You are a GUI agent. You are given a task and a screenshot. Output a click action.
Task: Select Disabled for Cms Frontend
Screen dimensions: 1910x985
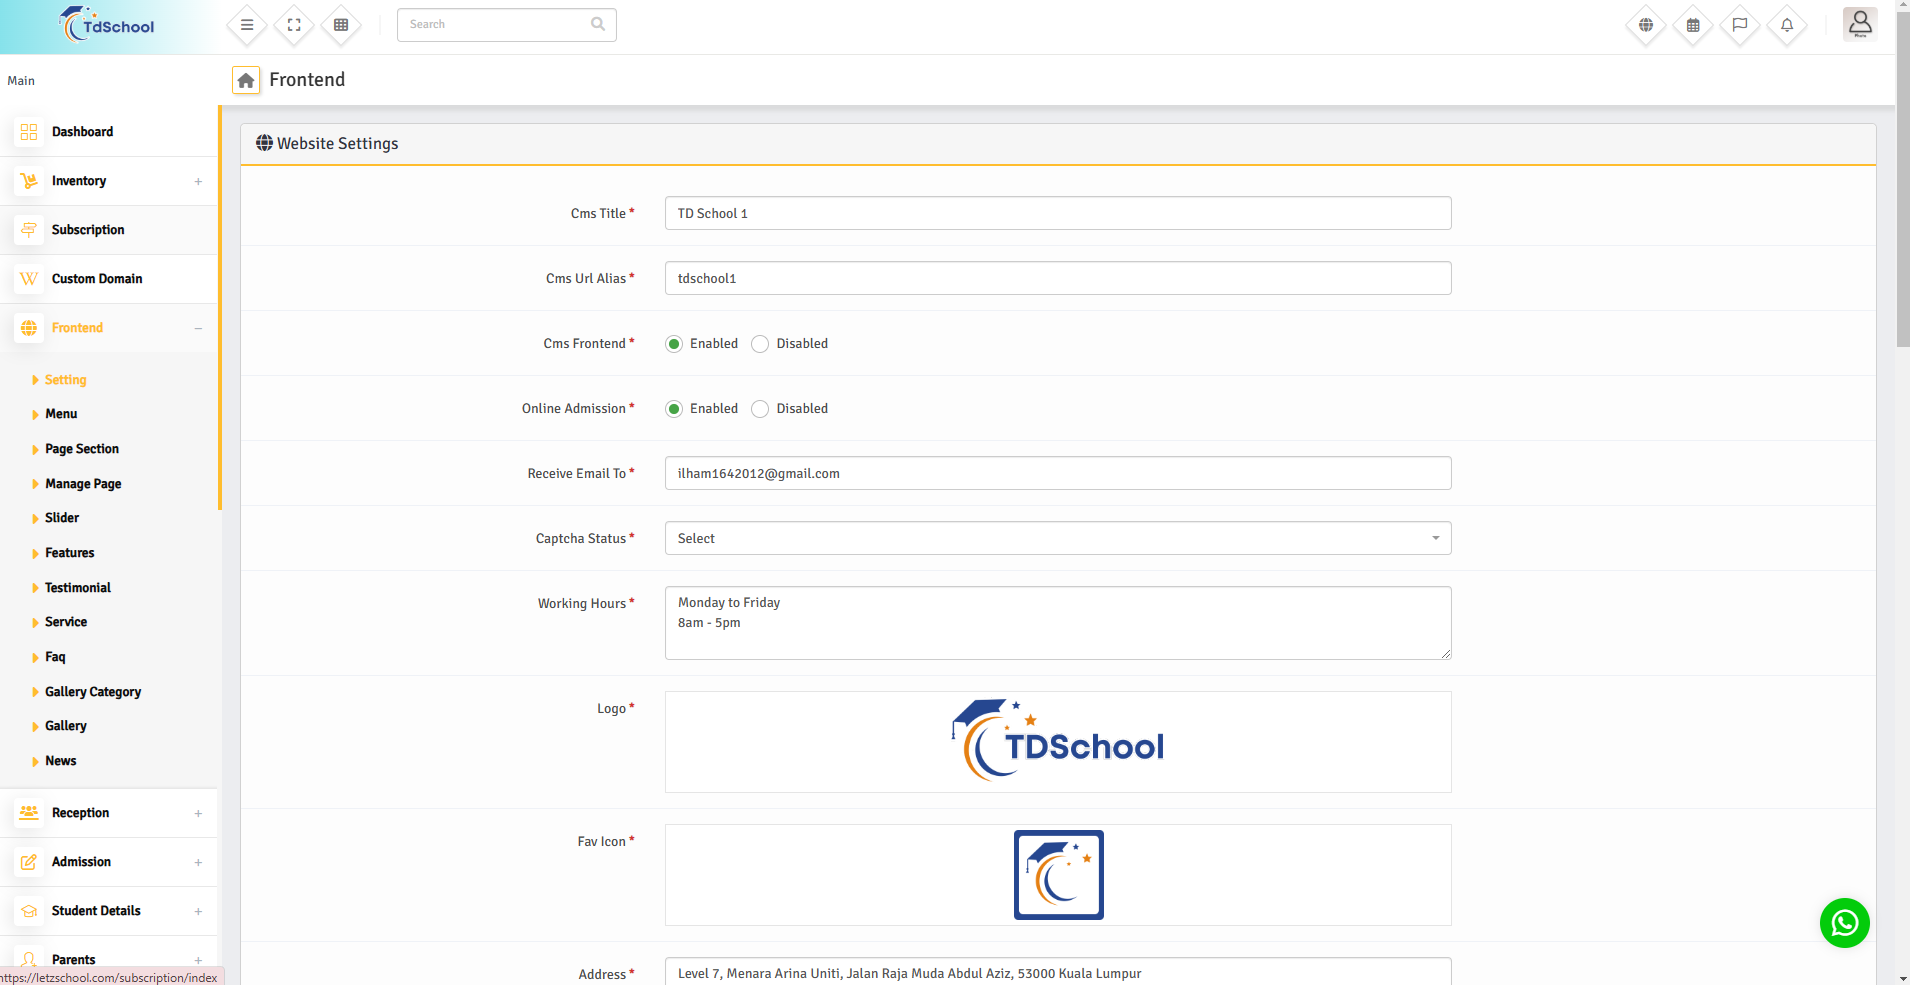tap(760, 344)
